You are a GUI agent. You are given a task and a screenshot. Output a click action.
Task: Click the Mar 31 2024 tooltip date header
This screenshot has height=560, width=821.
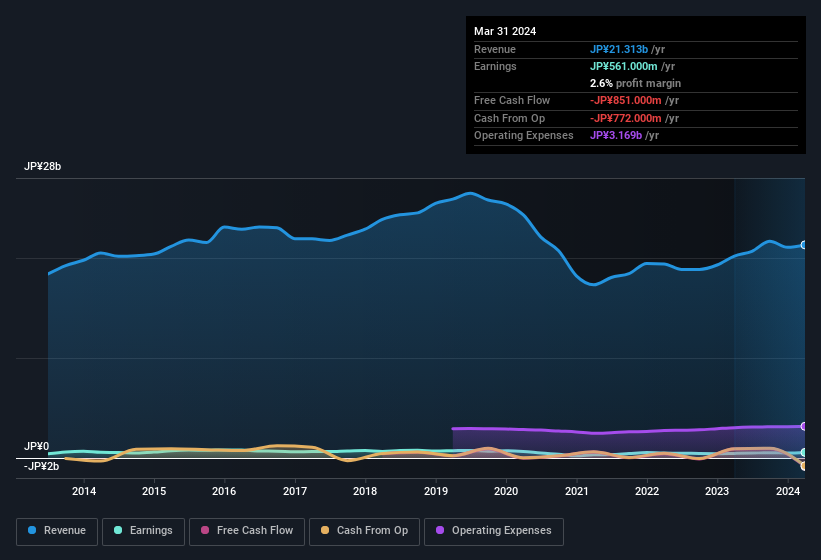[x=505, y=31]
